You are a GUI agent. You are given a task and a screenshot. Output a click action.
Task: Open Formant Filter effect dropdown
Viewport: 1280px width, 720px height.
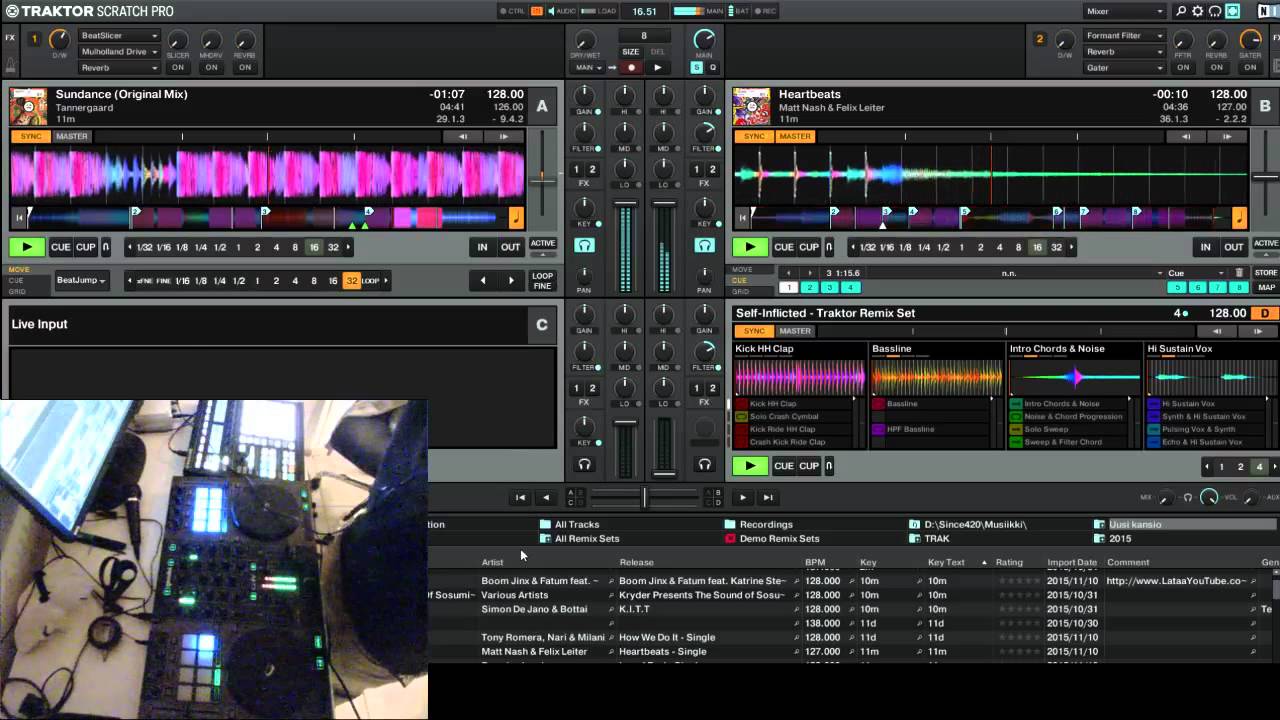coord(1124,36)
